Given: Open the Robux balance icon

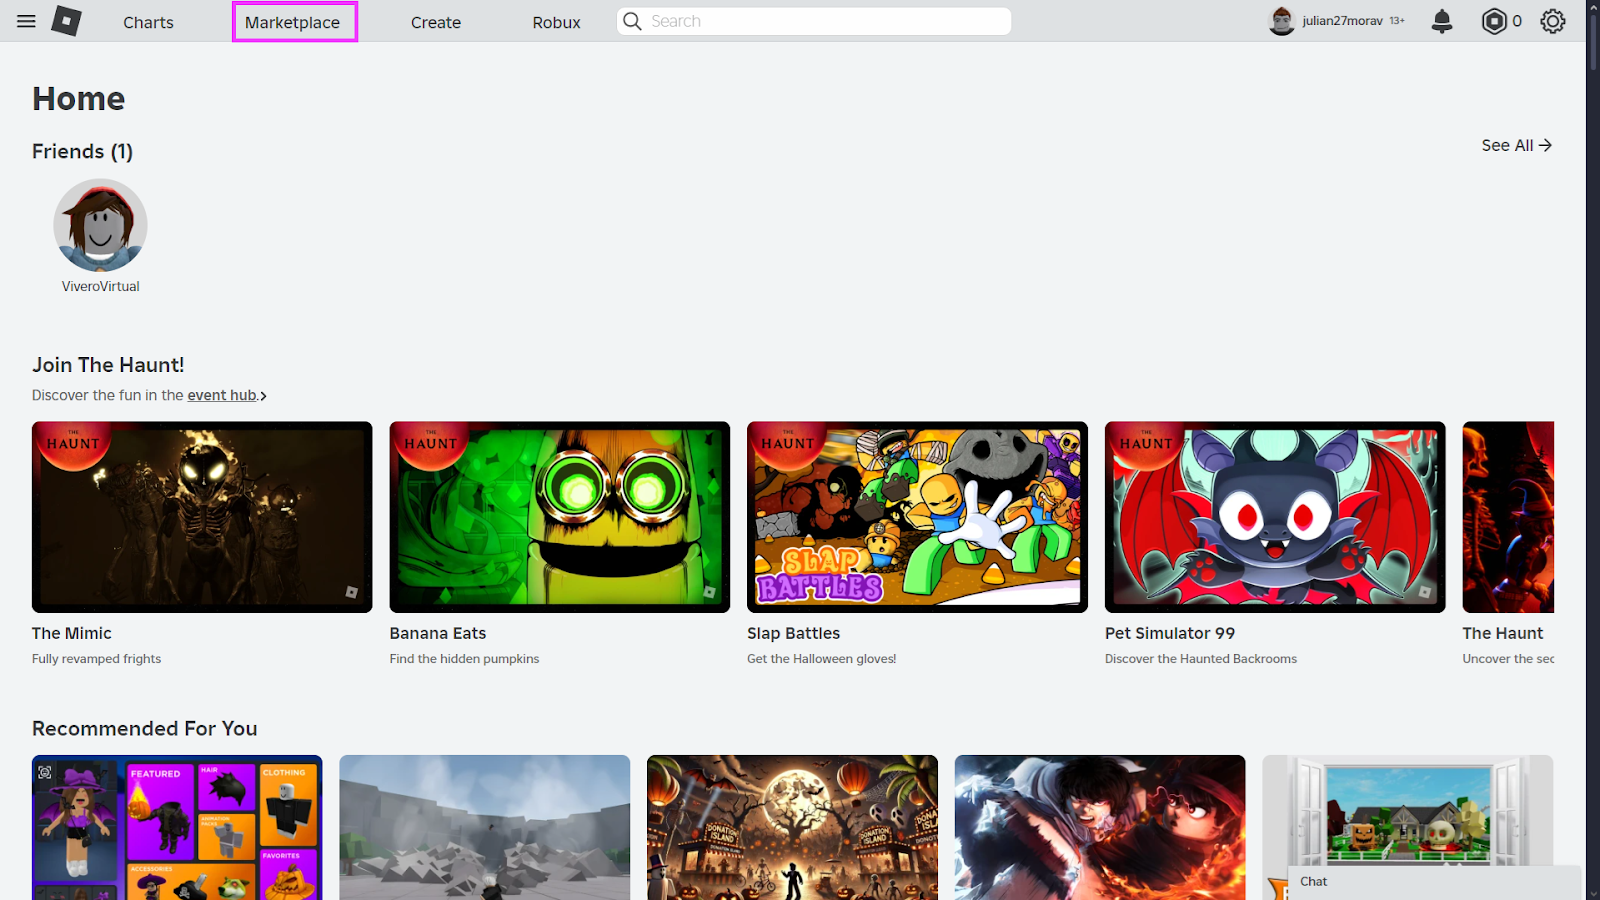Looking at the screenshot, I should coord(1494,21).
